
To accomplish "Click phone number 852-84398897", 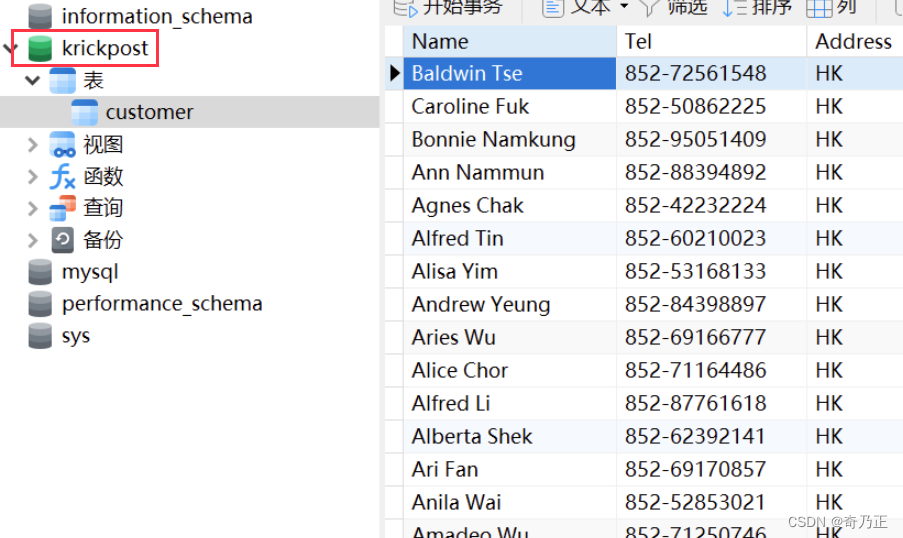I will click(x=696, y=304).
